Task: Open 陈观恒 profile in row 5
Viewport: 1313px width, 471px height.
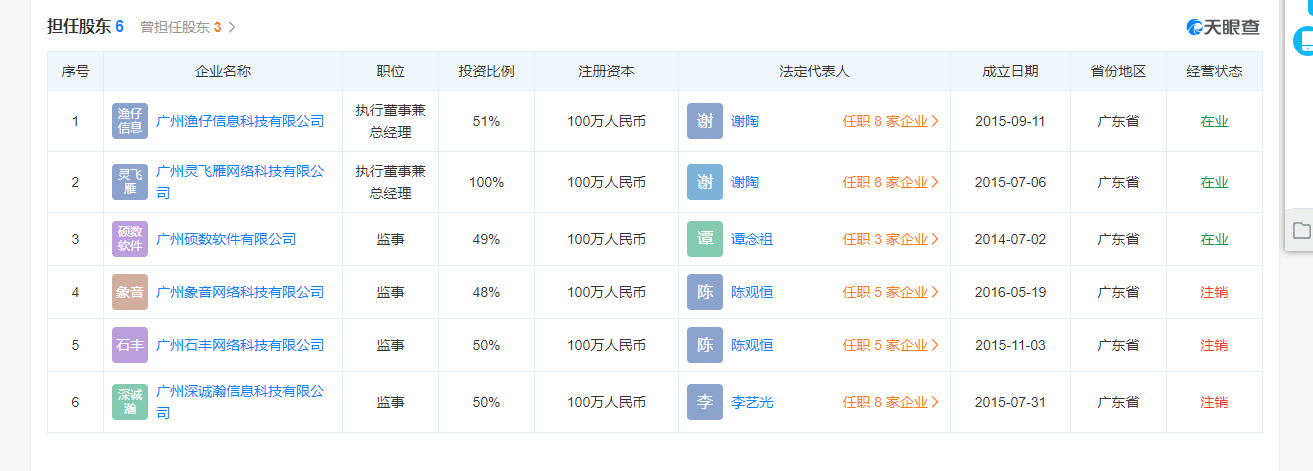Action: click(x=752, y=345)
